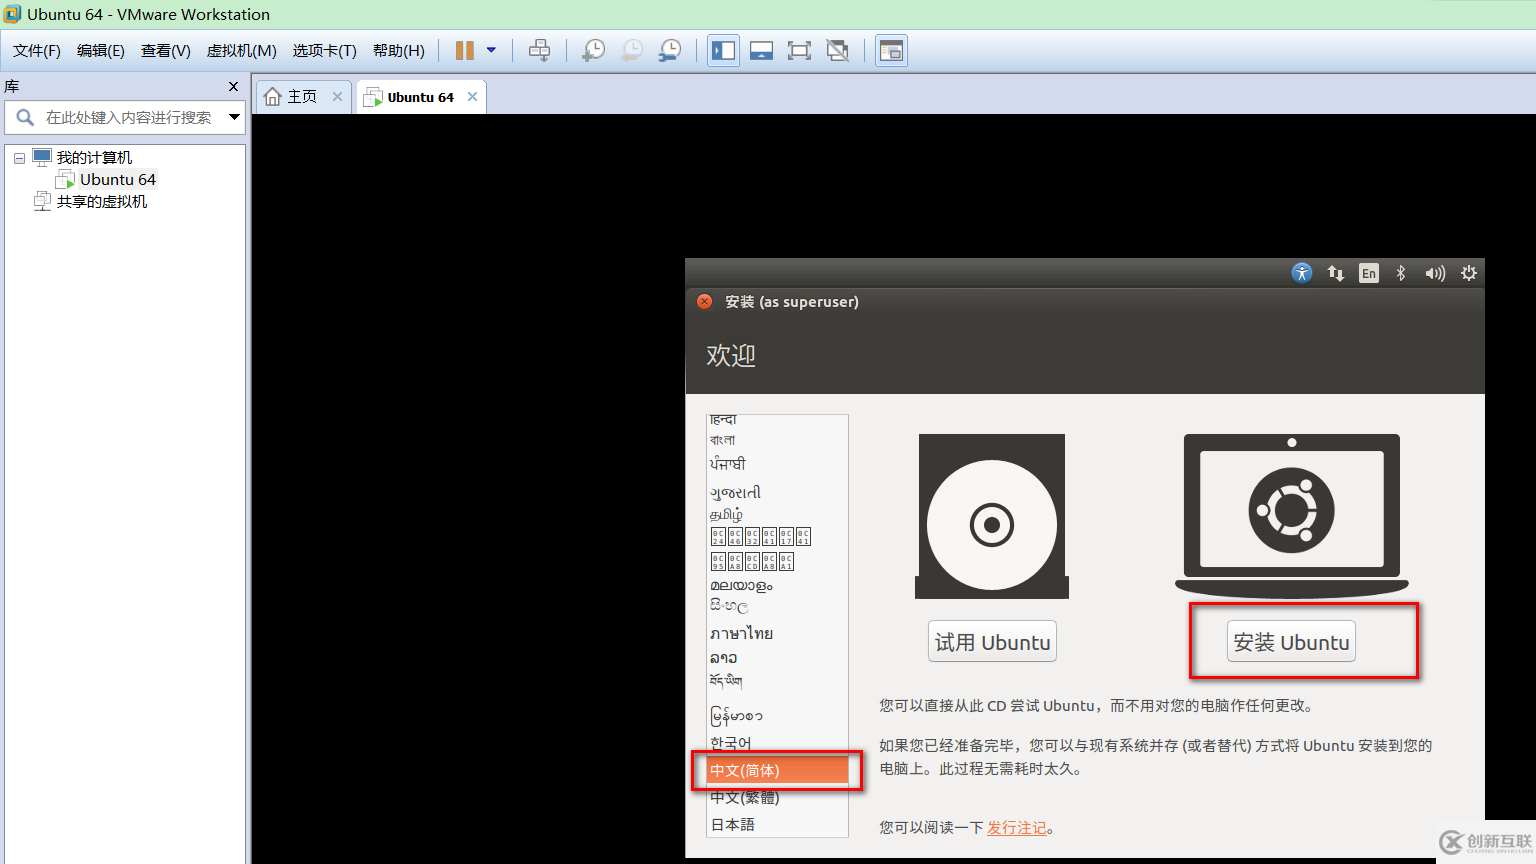1536x864 pixels.
Task: Toggle the thumbnail bar view icon
Action: pos(761,50)
